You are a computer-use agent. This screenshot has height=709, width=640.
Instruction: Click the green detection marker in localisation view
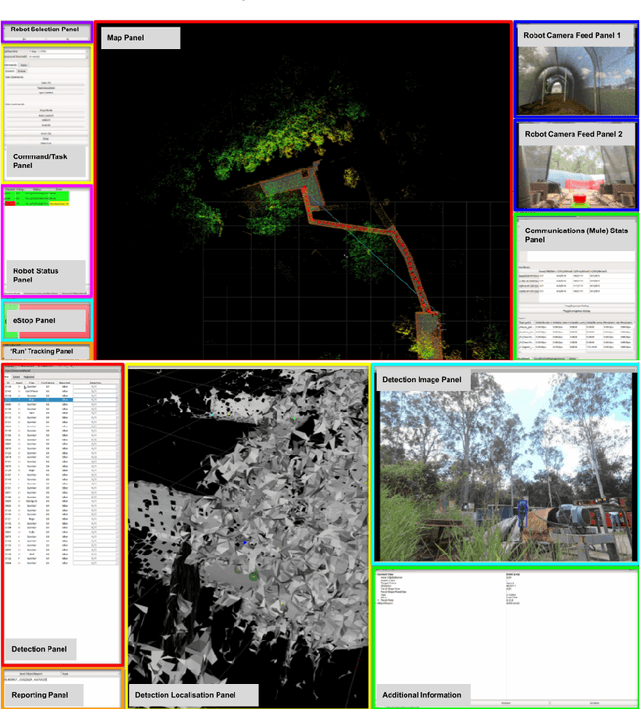point(254,576)
